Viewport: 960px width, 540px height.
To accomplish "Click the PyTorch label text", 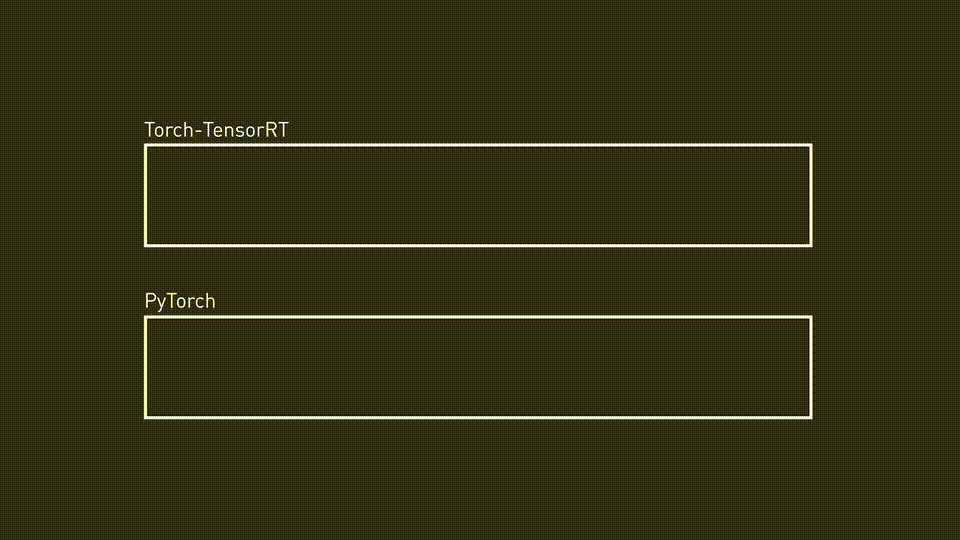I will [x=180, y=301].
